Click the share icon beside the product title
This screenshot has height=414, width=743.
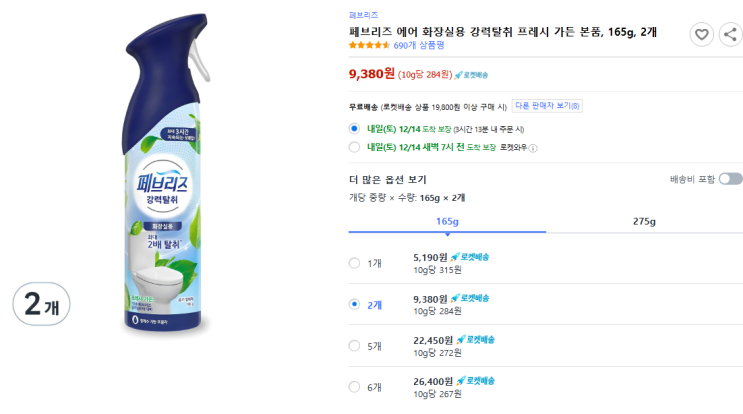[731, 35]
